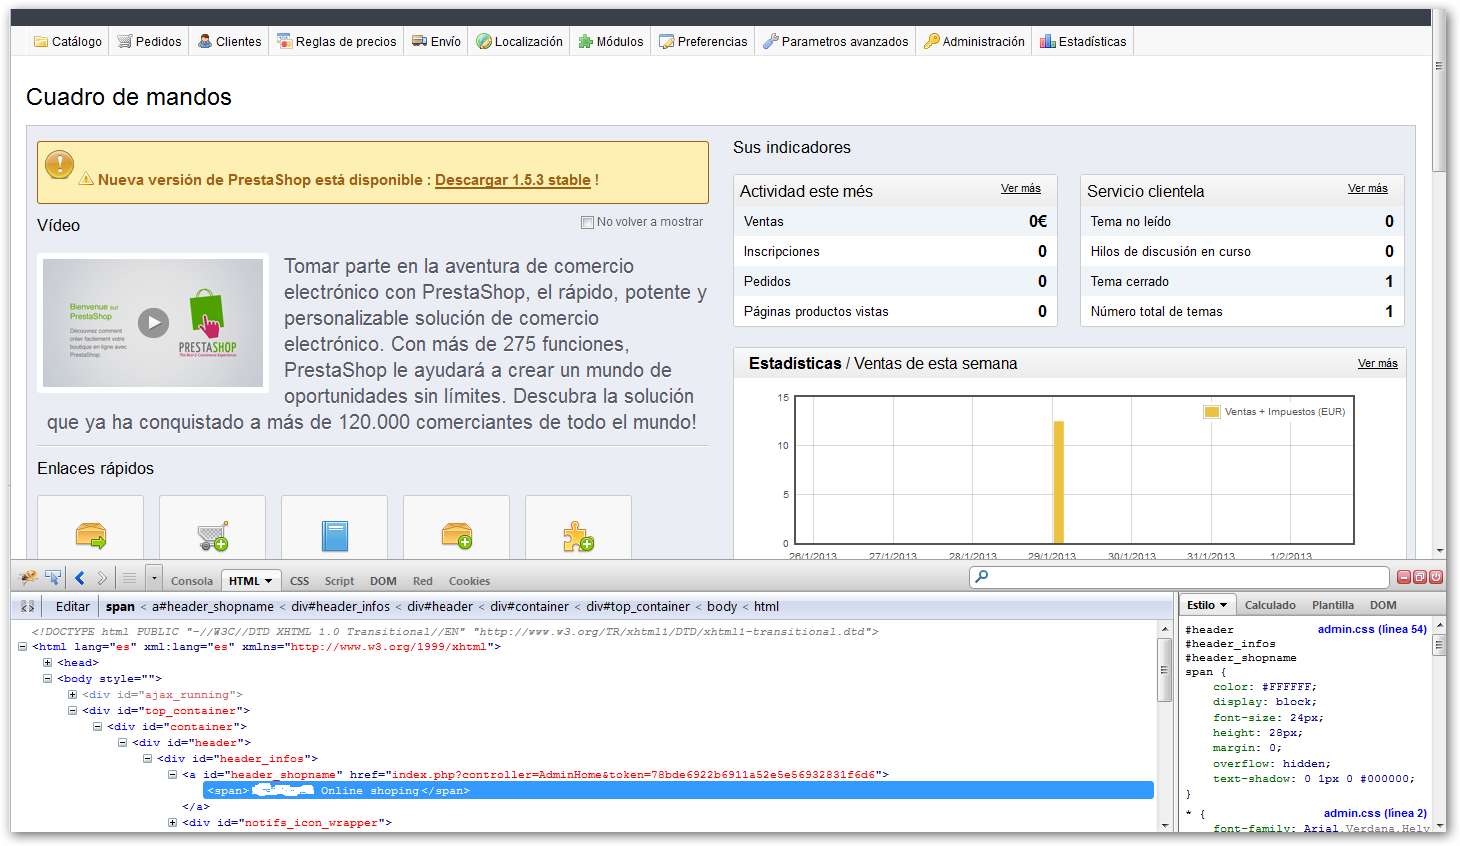Click Ver más in the Estadísticas panel
Screen dimensions: 1460x846
pyautogui.click(x=1378, y=363)
